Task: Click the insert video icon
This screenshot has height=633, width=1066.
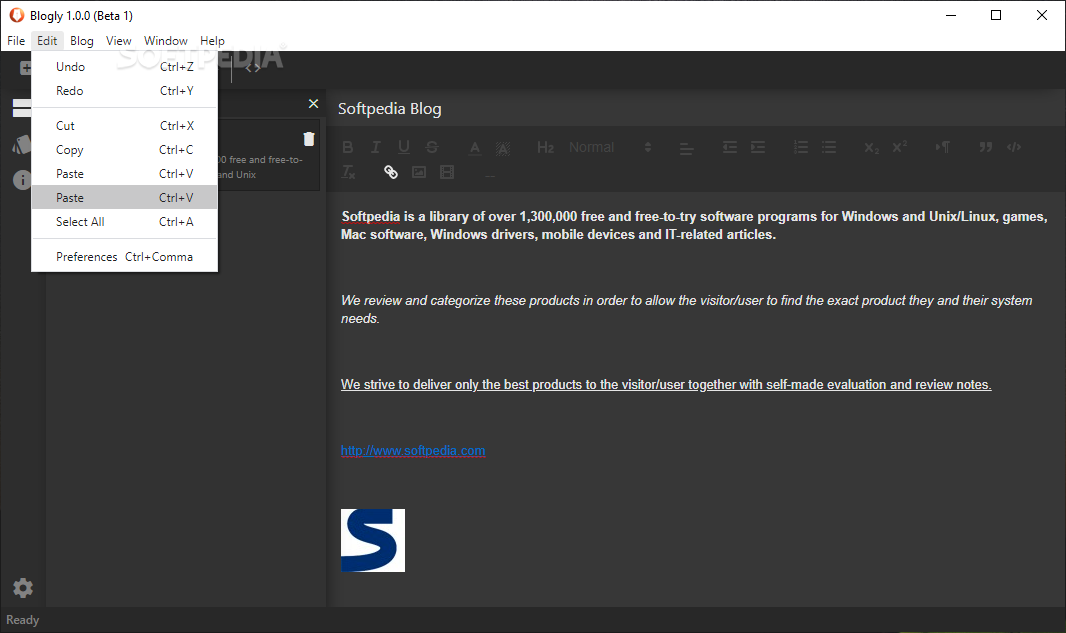Action: click(x=447, y=172)
